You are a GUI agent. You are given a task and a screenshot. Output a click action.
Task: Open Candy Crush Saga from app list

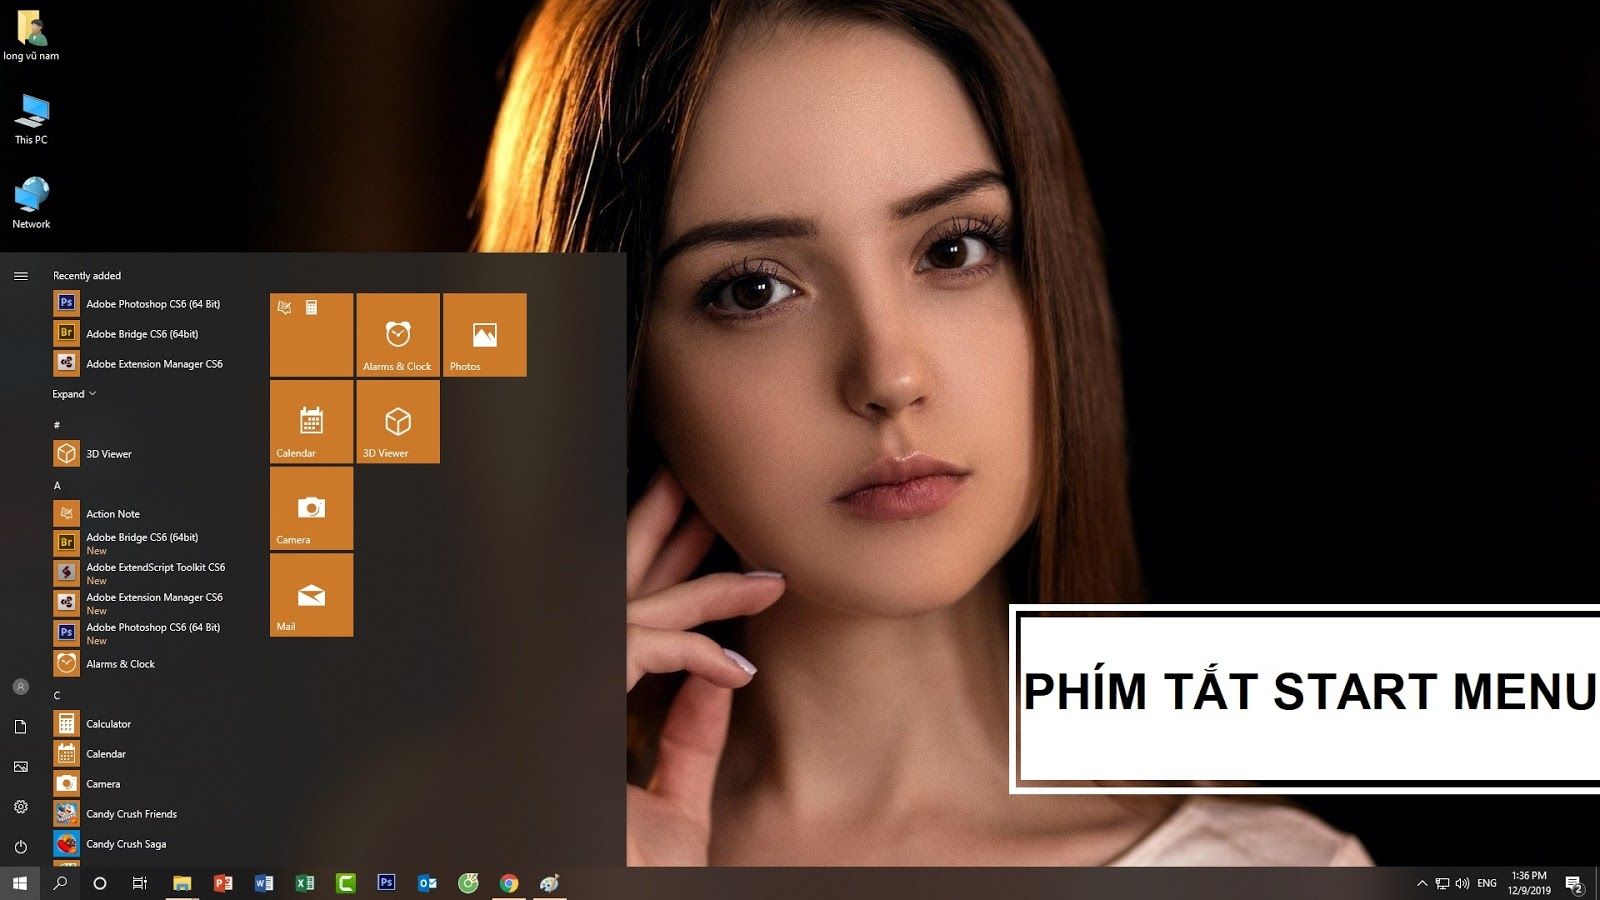click(x=125, y=844)
